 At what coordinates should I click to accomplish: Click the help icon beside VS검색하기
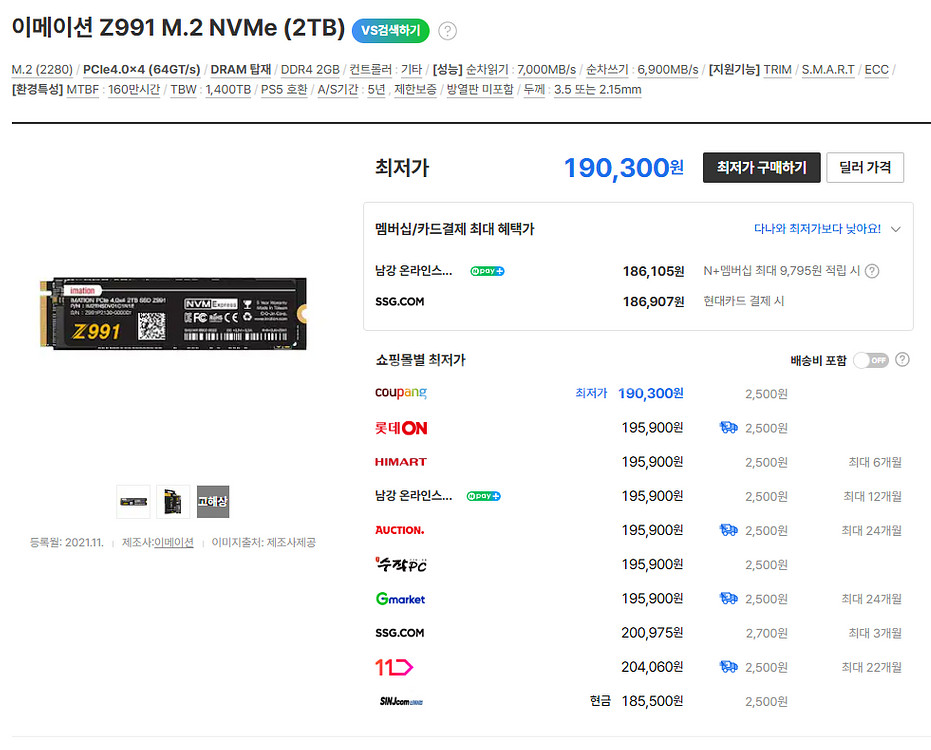coord(448,31)
